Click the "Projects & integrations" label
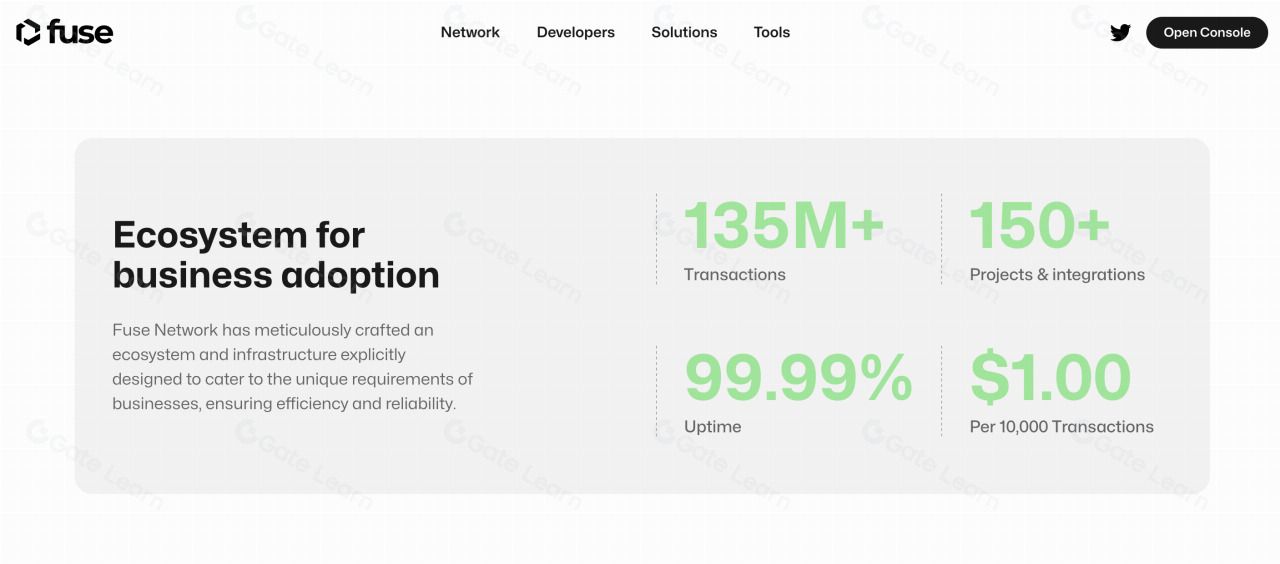 click(1057, 275)
